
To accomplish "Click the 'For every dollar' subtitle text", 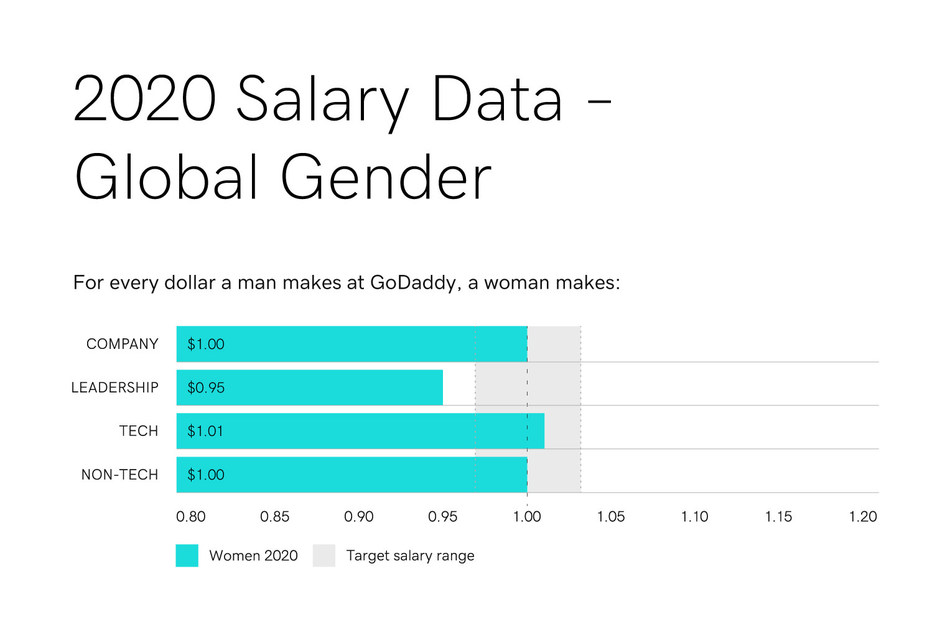I will coord(348,283).
